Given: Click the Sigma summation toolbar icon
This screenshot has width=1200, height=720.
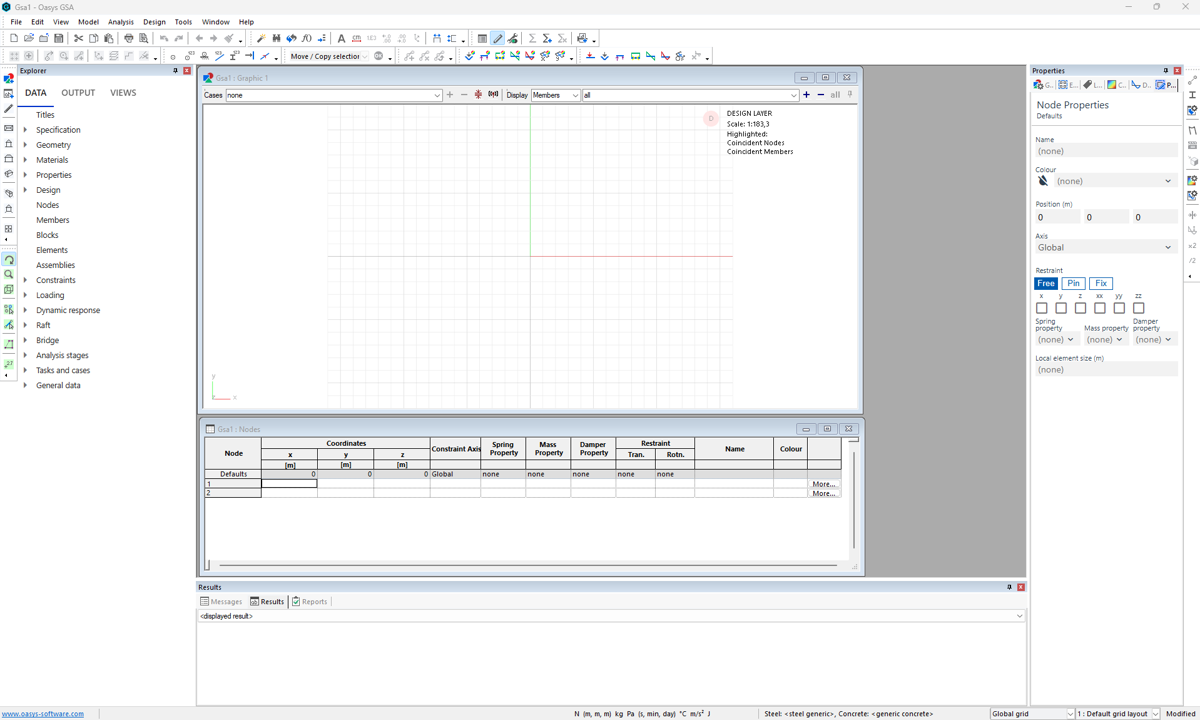Looking at the screenshot, I should (x=532, y=38).
